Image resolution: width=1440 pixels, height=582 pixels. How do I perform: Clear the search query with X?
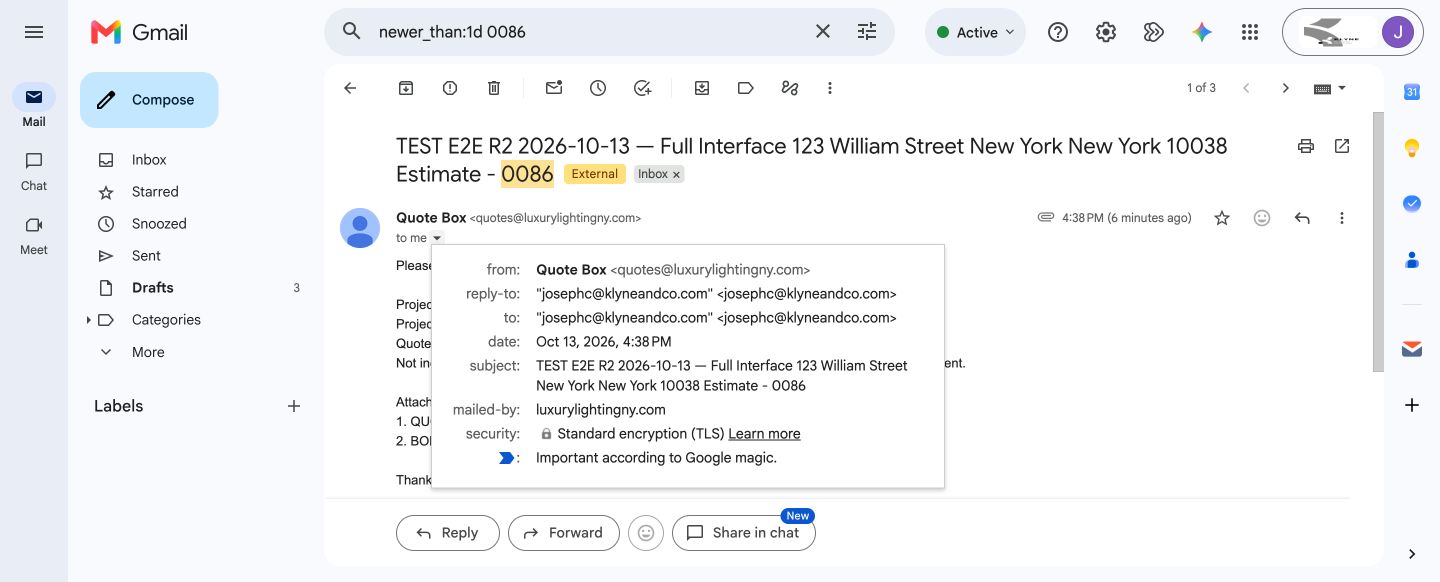823,32
